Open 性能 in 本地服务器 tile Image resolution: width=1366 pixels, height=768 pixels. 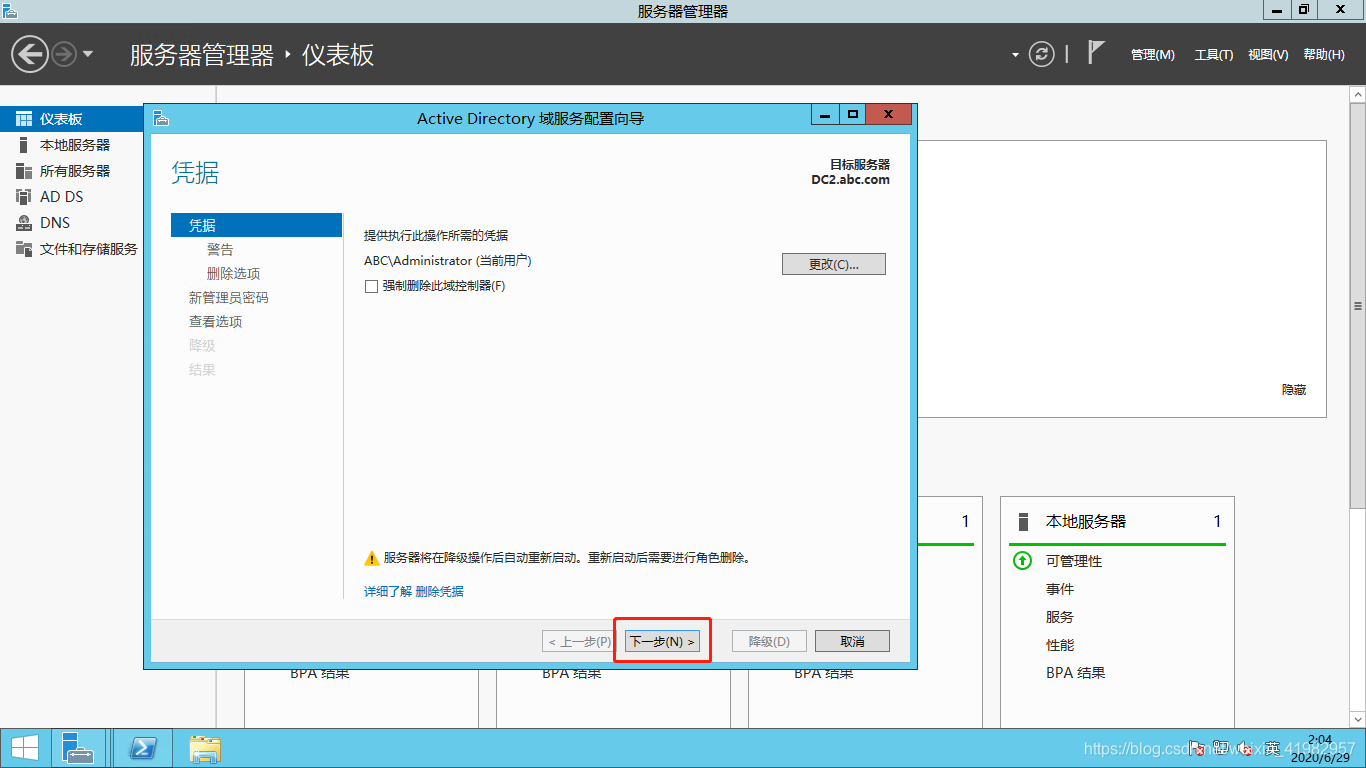(x=1060, y=645)
